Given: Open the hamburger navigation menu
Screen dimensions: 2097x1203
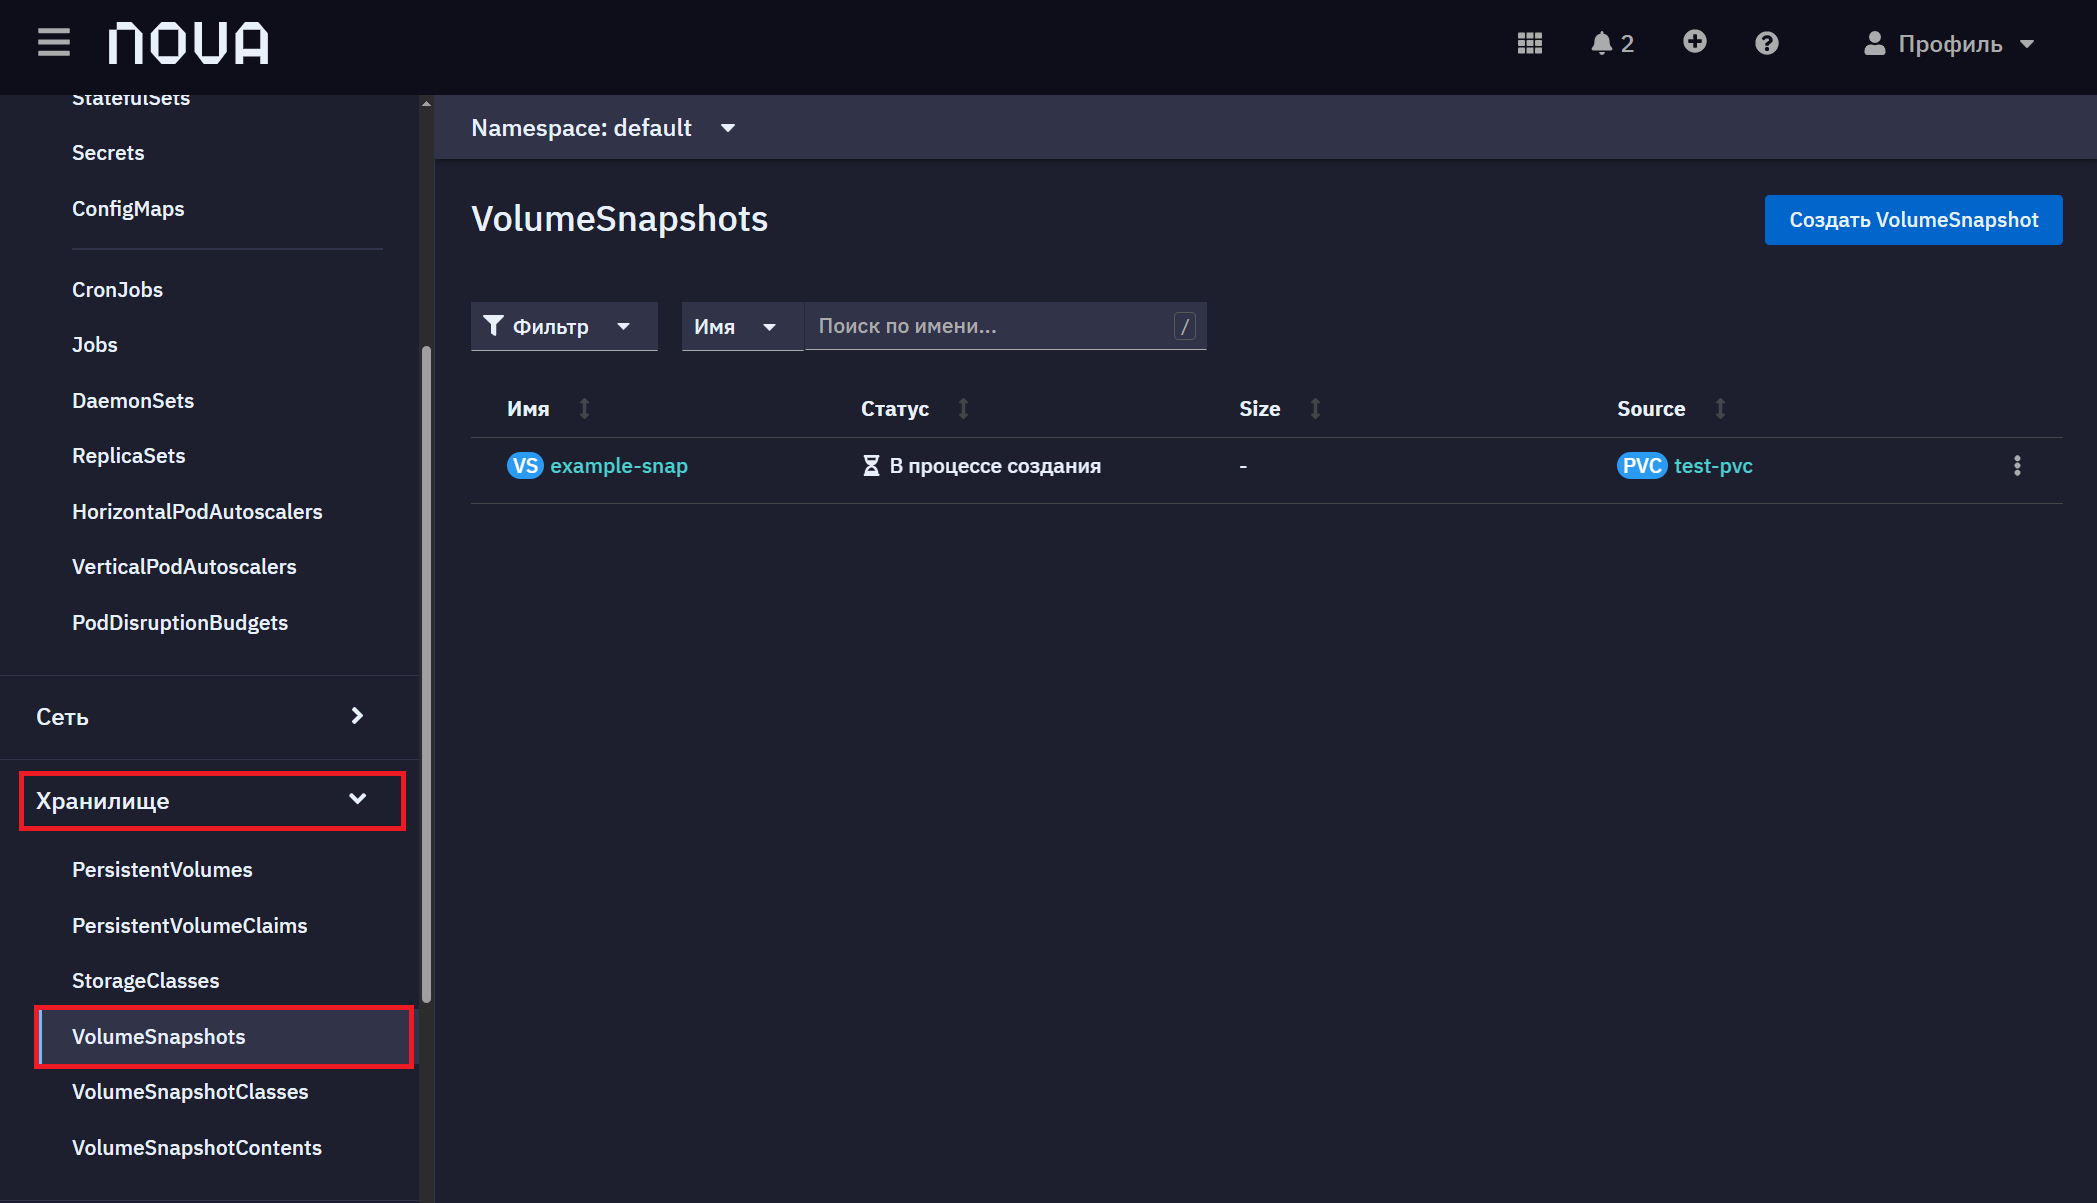Looking at the screenshot, I should tap(54, 43).
